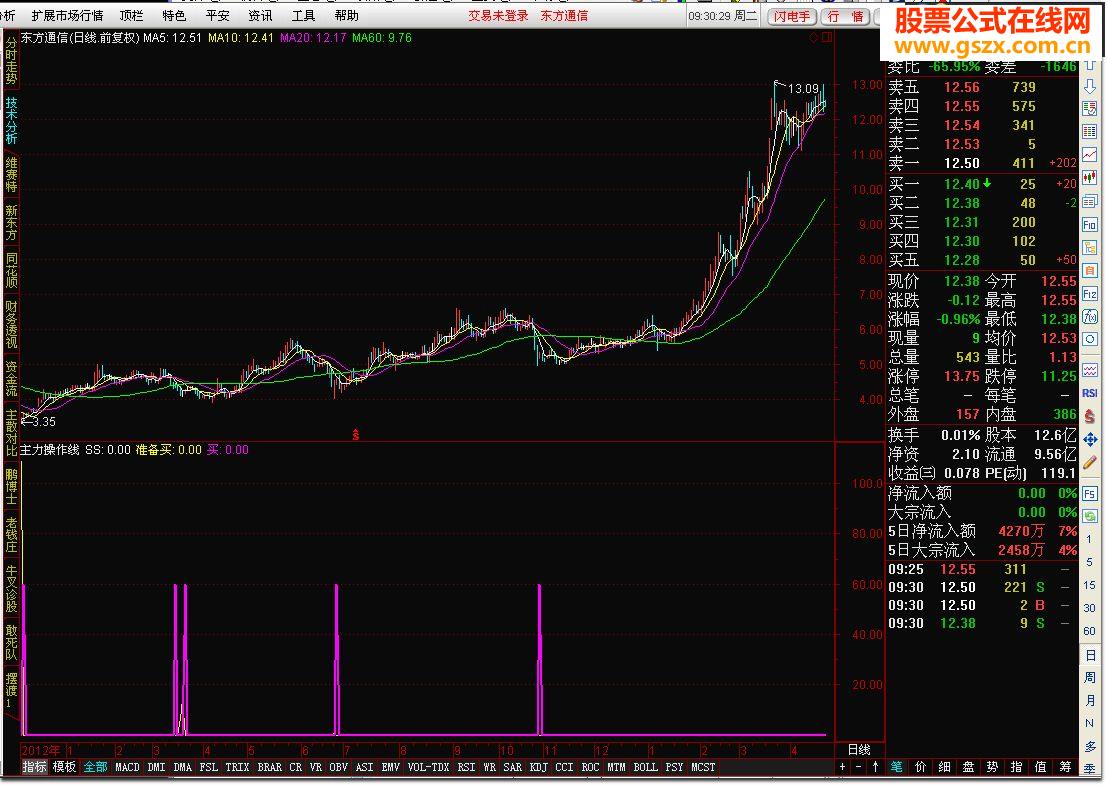Viewport: 1107px width, 785px height.
Task: Click the orange 自 self-selected stocks icon
Action: 1089,270
